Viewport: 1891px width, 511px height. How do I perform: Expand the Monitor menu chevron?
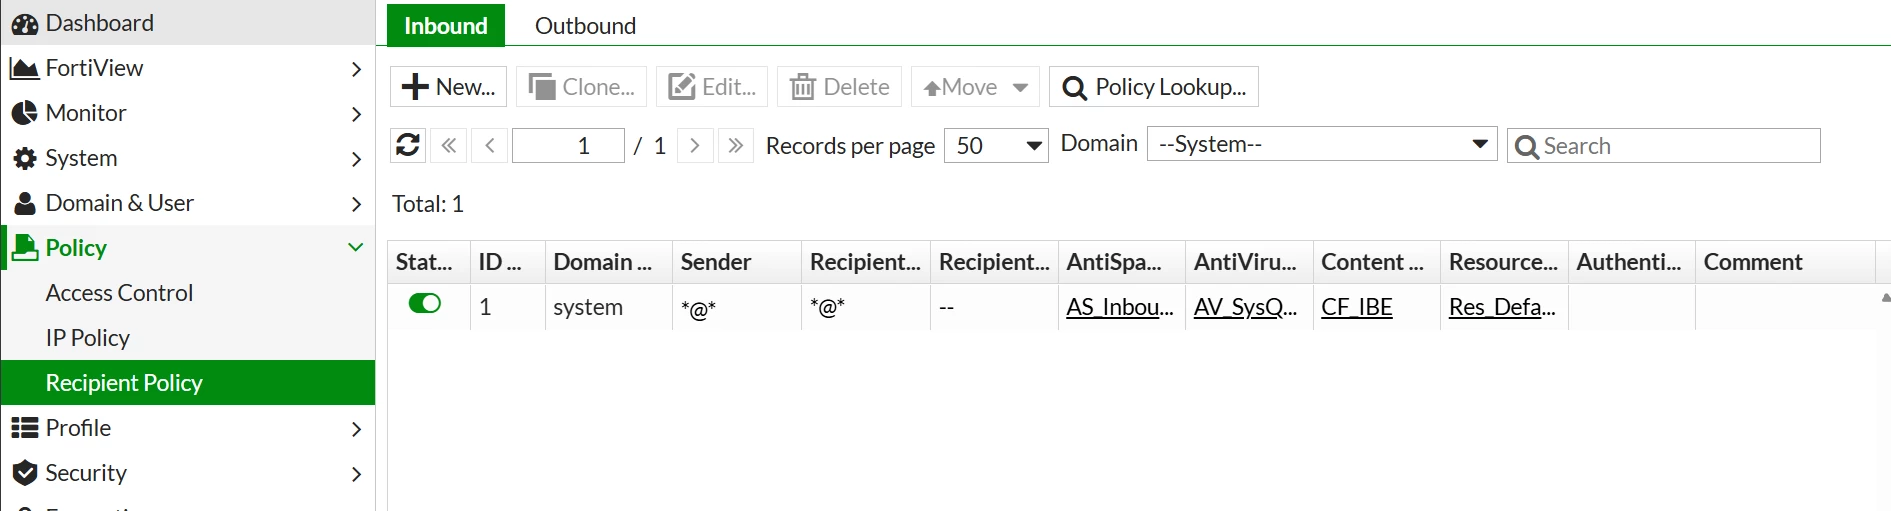point(356,114)
